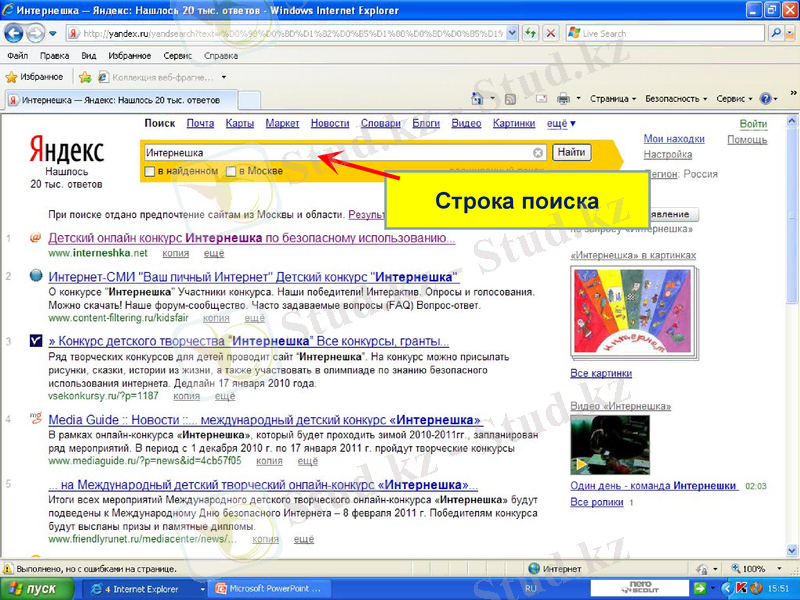Image resolution: width=800 pixels, height=600 pixels.
Task: Tick the "в Москве" checkbox
Action: coord(231,172)
